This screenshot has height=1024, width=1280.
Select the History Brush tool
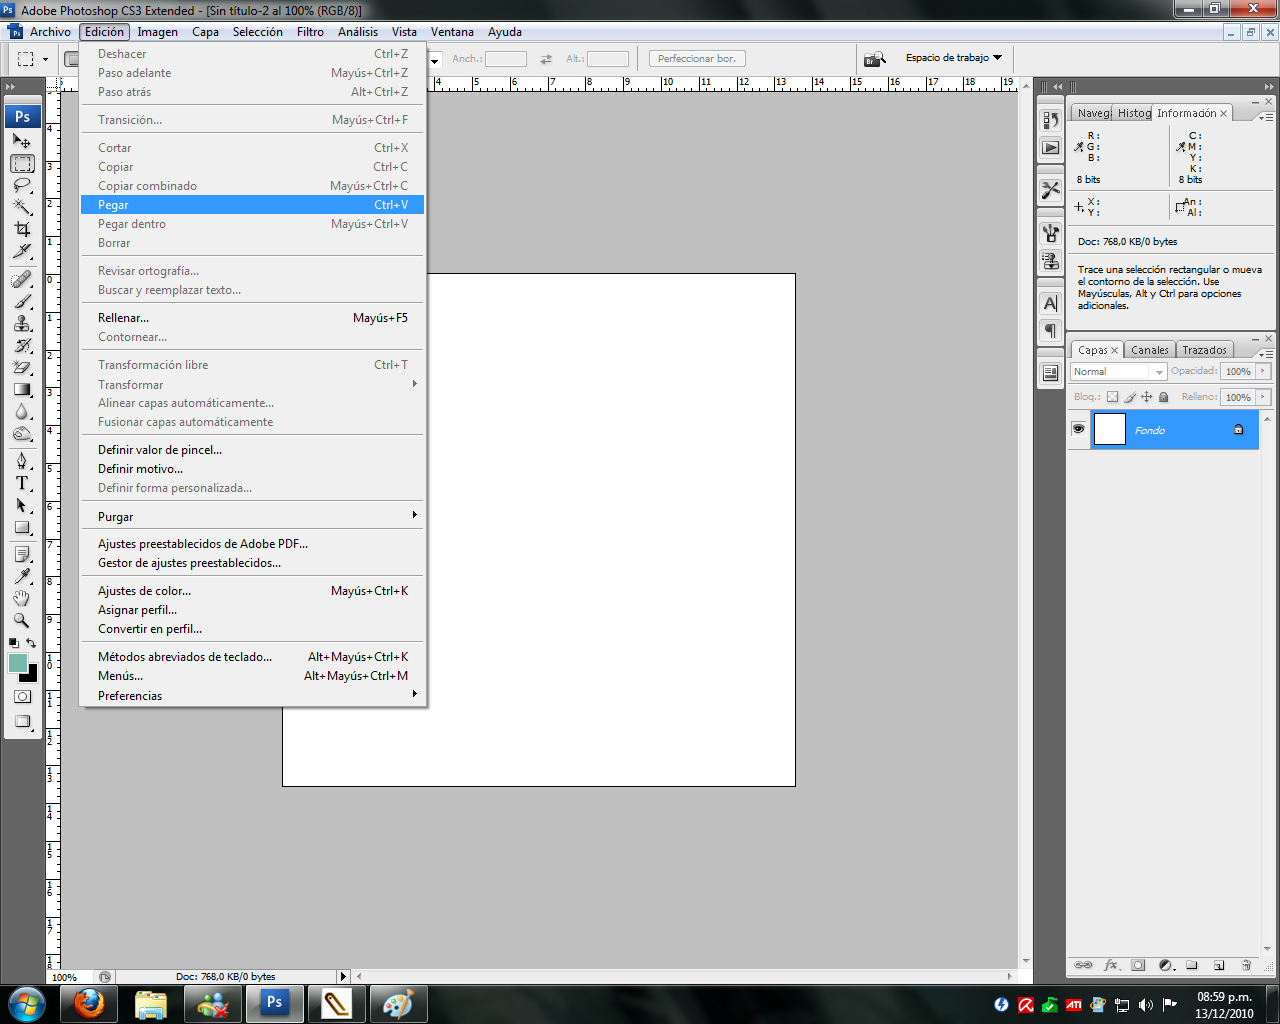coord(22,345)
